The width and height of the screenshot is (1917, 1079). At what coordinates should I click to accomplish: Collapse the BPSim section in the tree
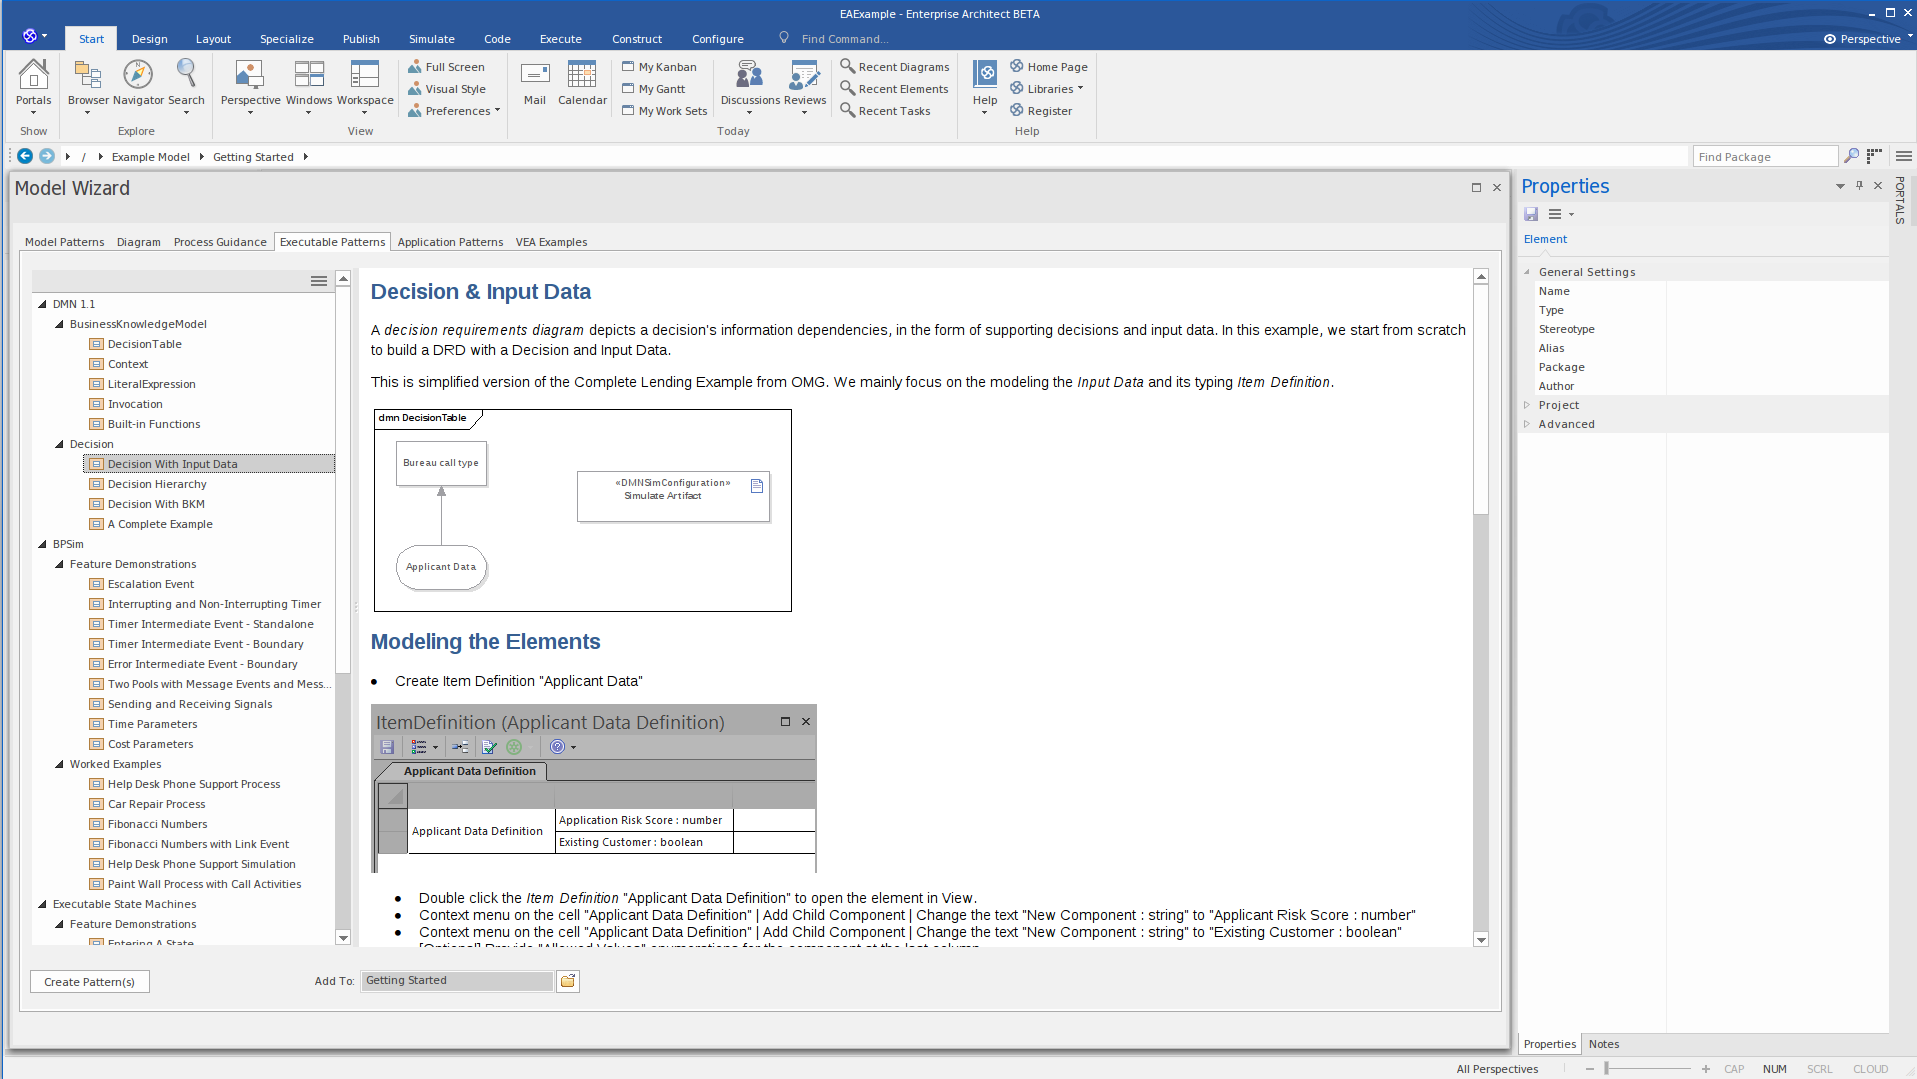coord(41,543)
